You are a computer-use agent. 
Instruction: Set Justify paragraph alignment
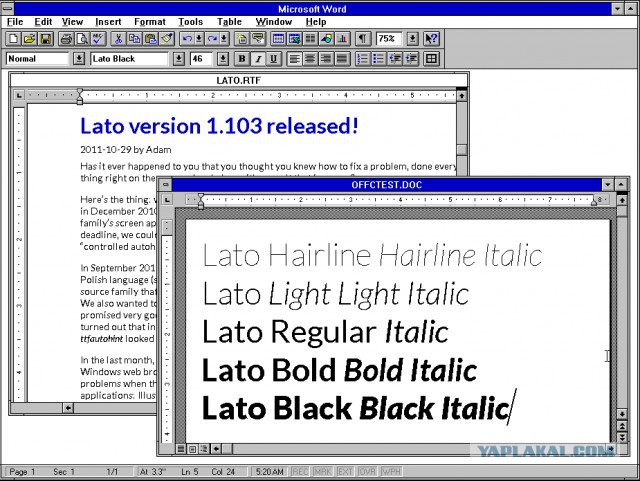(x=342, y=59)
